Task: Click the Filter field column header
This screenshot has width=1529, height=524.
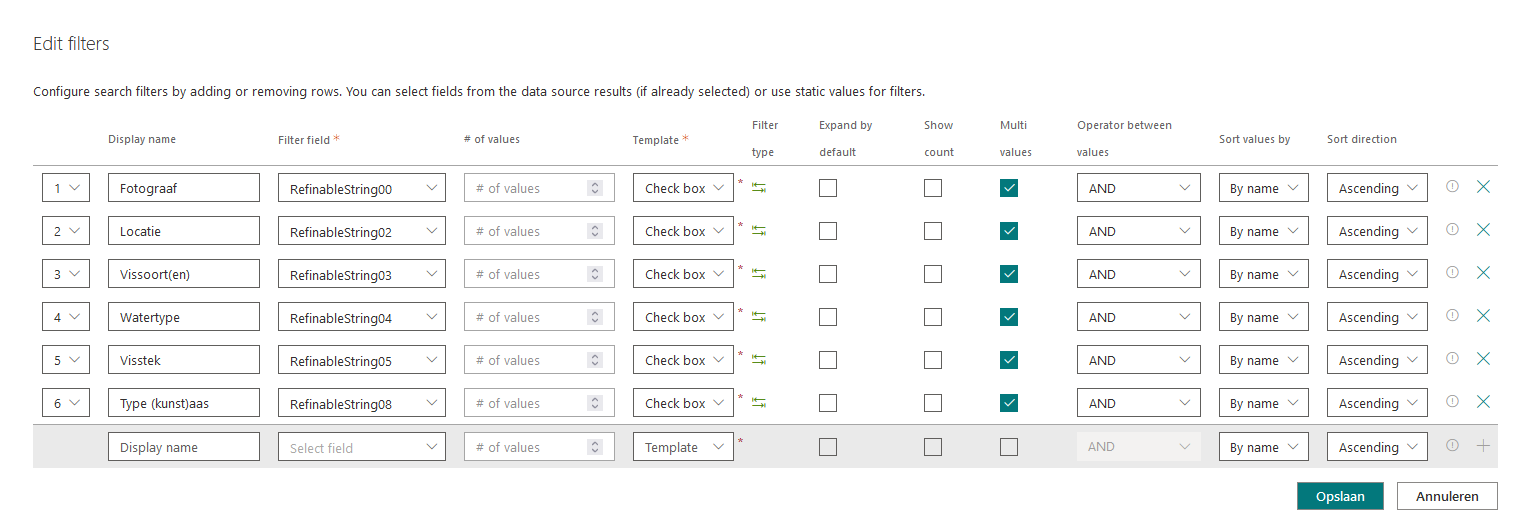Action: pyautogui.click(x=308, y=140)
